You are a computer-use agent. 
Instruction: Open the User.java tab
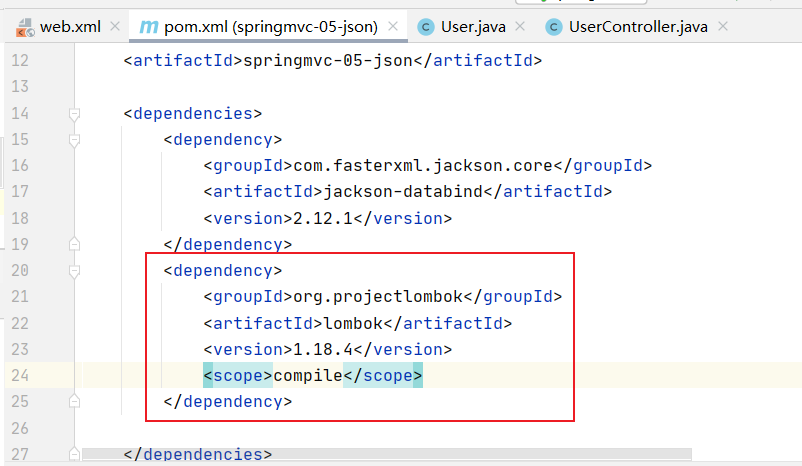(474, 26)
